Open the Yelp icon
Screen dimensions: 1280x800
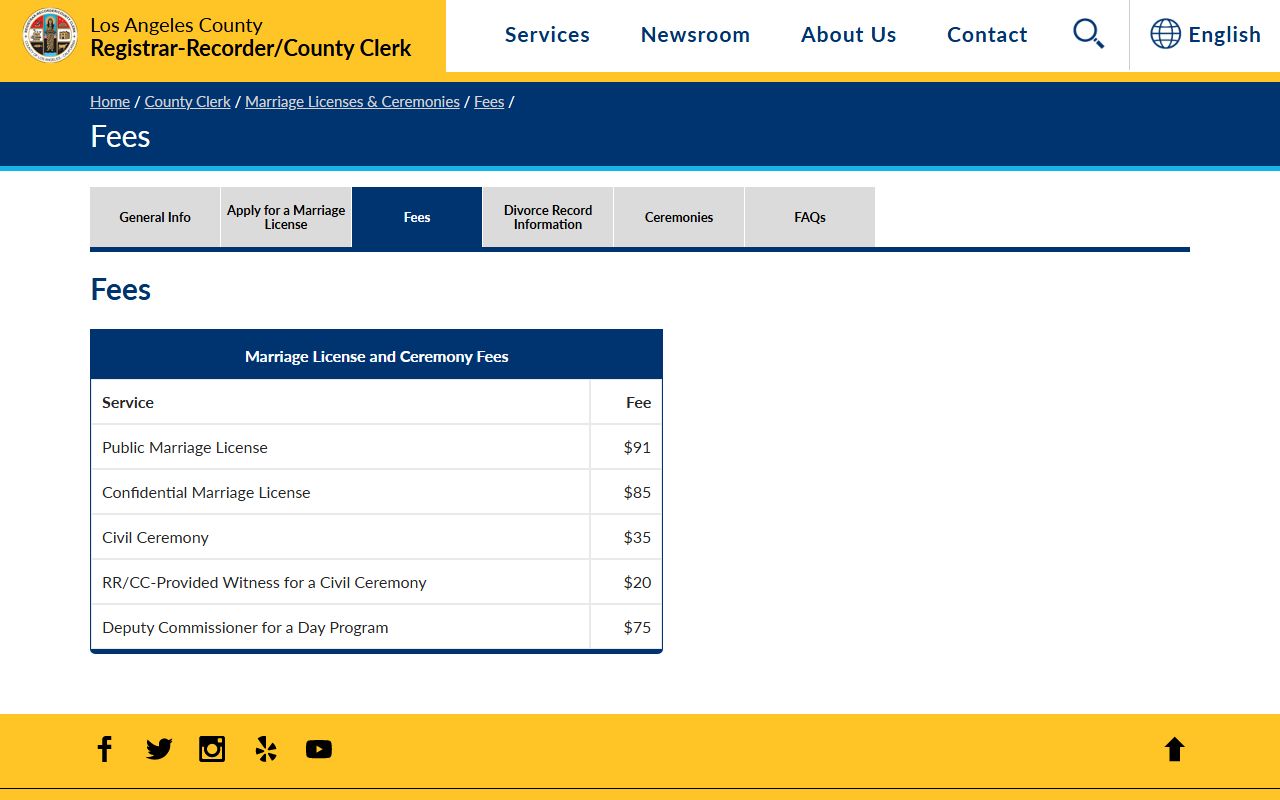click(266, 749)
